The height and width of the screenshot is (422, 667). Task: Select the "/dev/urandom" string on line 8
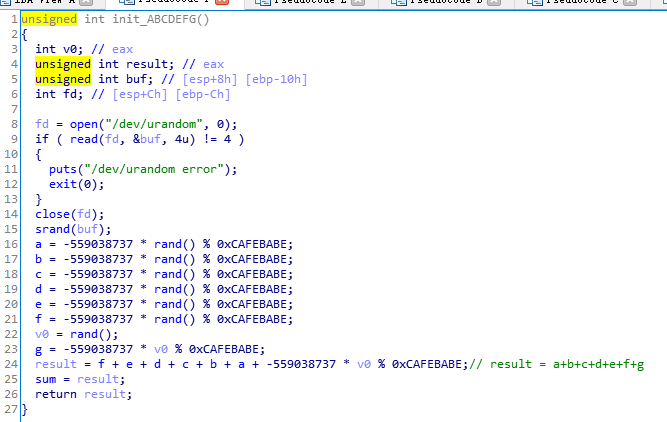[x=154, y=124]
